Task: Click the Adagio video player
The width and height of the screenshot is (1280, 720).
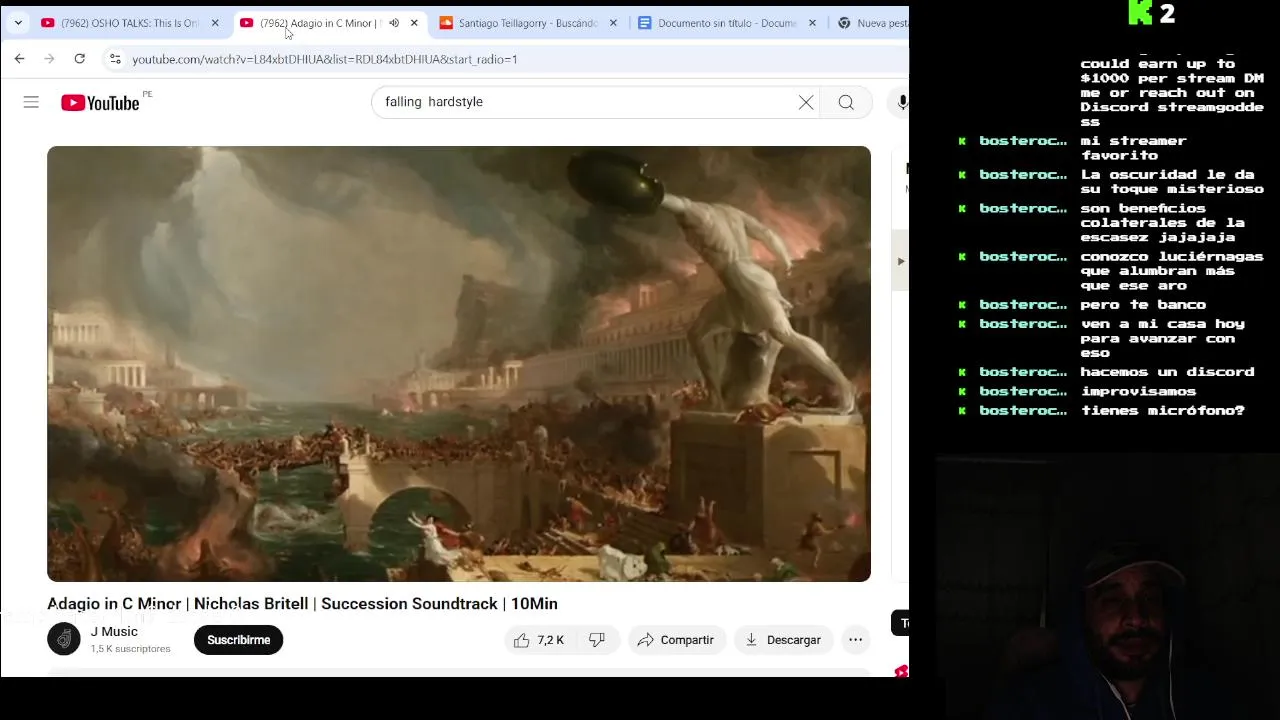Action: [x=459, y=364]
